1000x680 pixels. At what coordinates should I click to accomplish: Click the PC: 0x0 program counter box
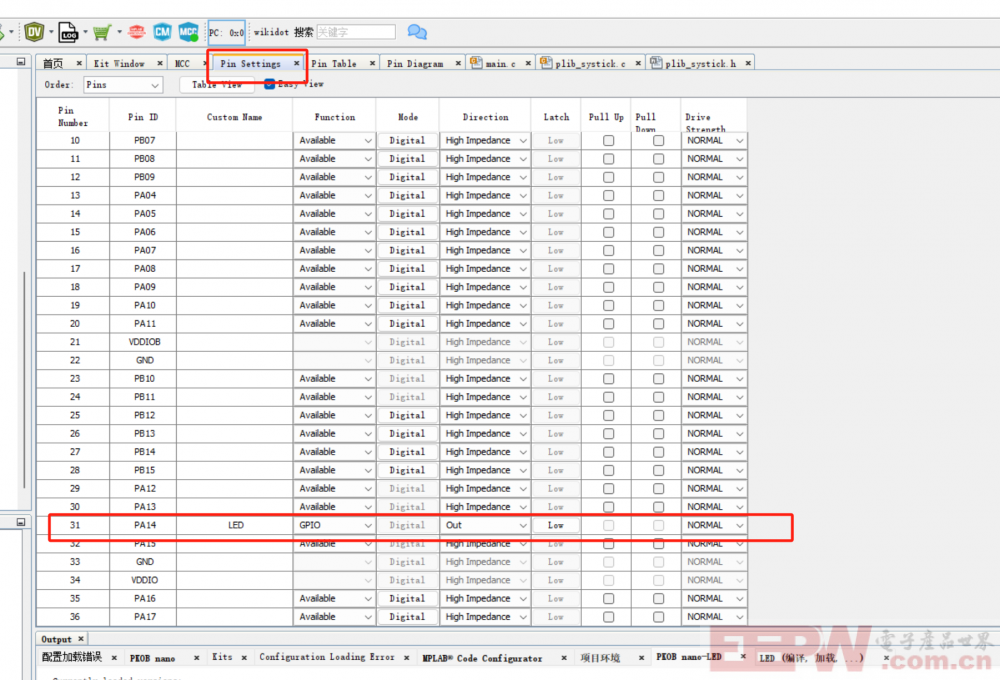coord(226,33)
